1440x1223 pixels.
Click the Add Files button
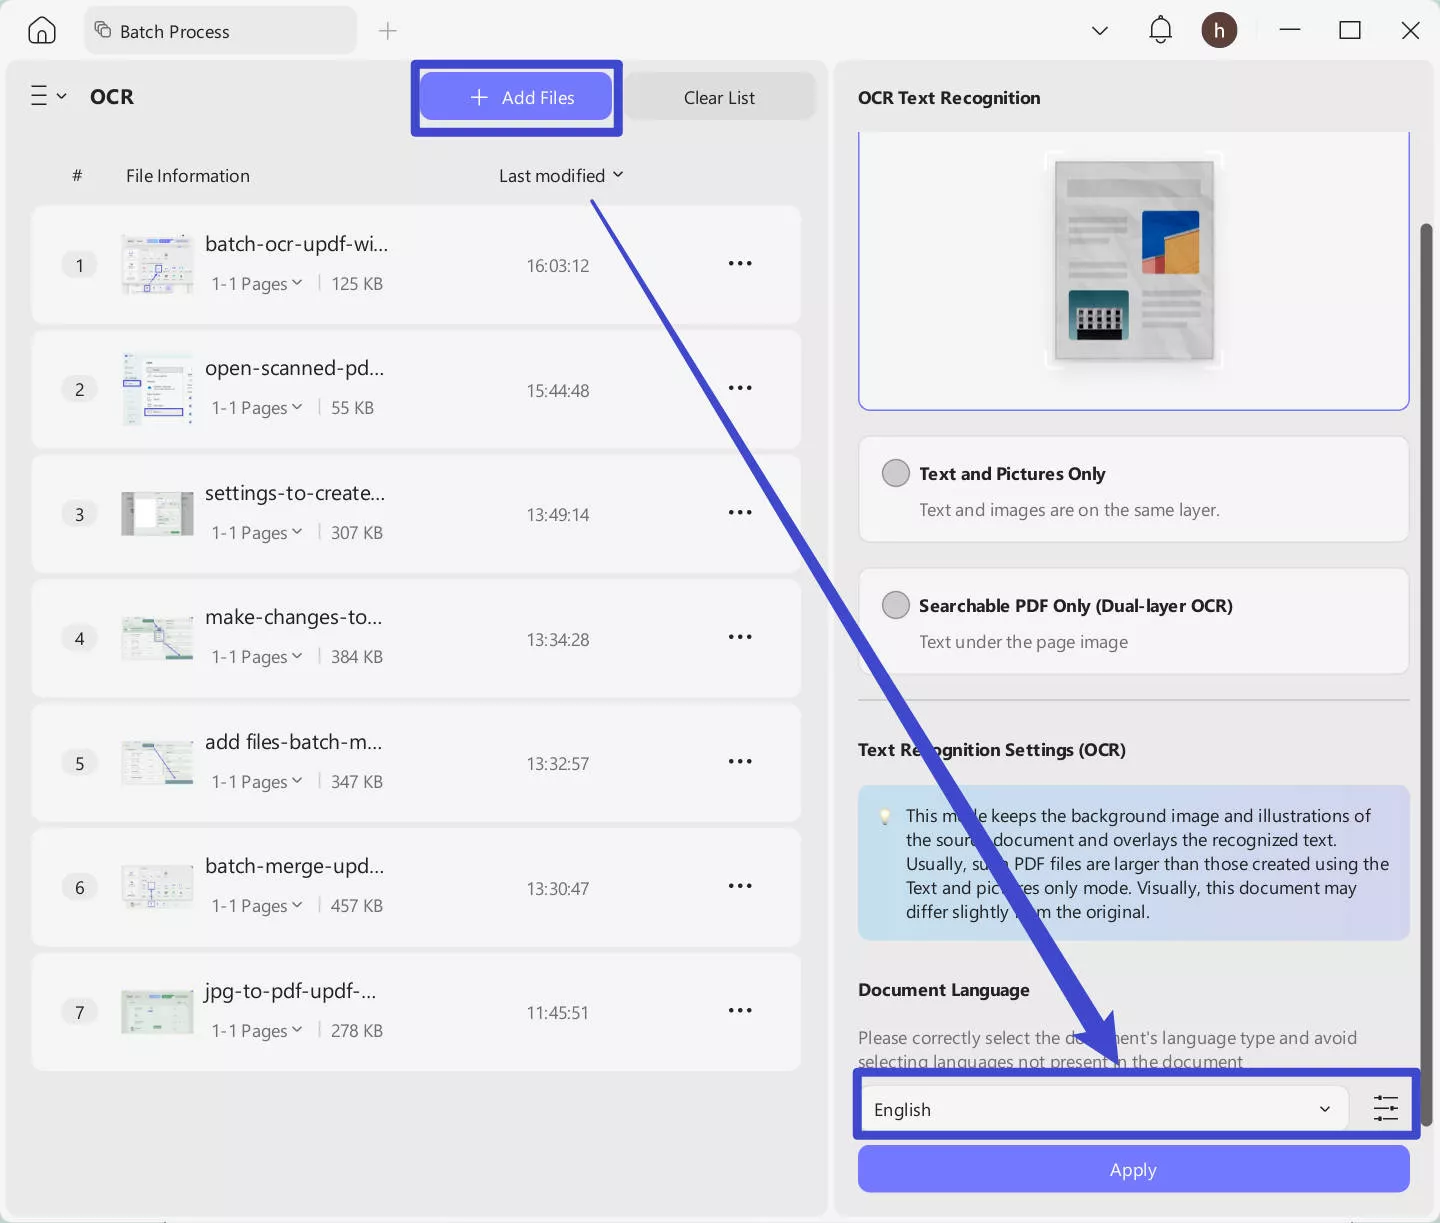click(516, 97)
